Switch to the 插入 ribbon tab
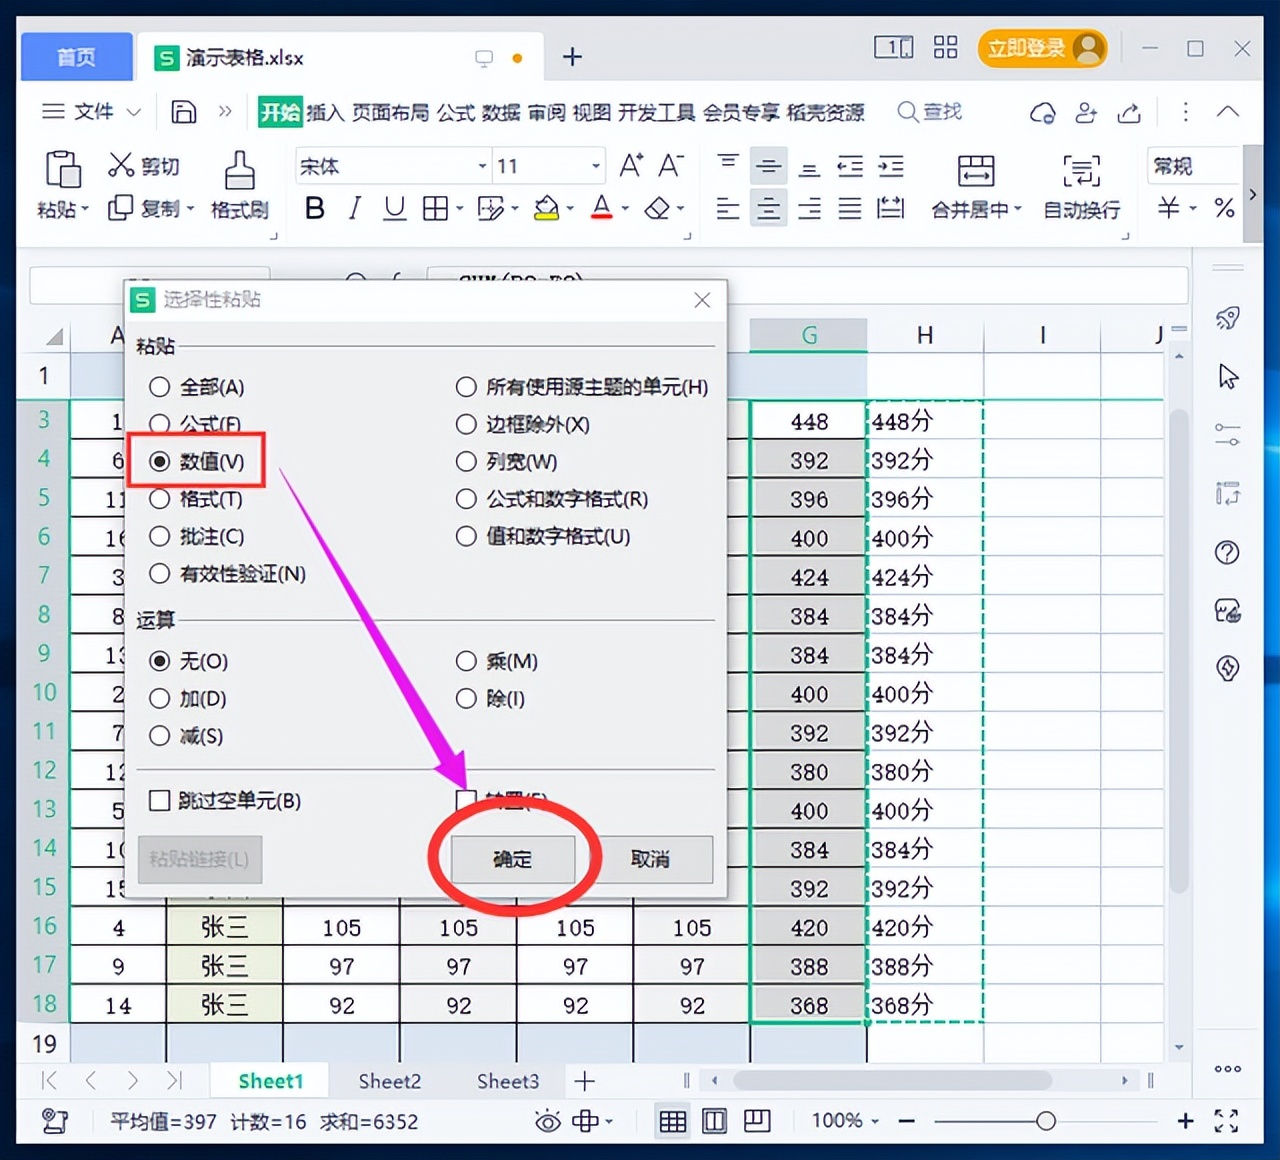This screenshot has width=1280, height=1160. point(324,112)
